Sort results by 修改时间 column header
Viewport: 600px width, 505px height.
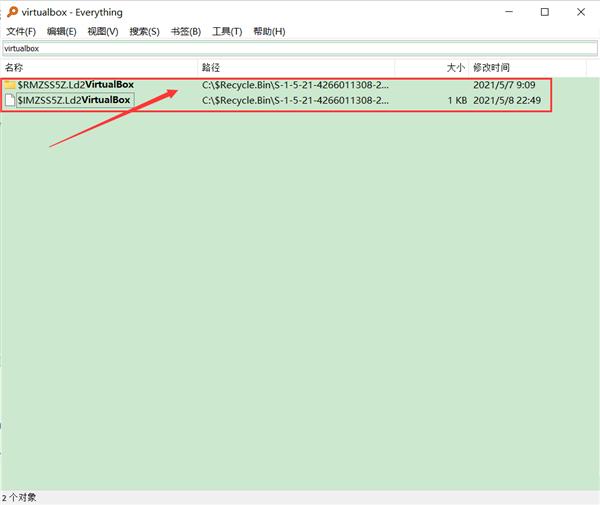point(528,68)
